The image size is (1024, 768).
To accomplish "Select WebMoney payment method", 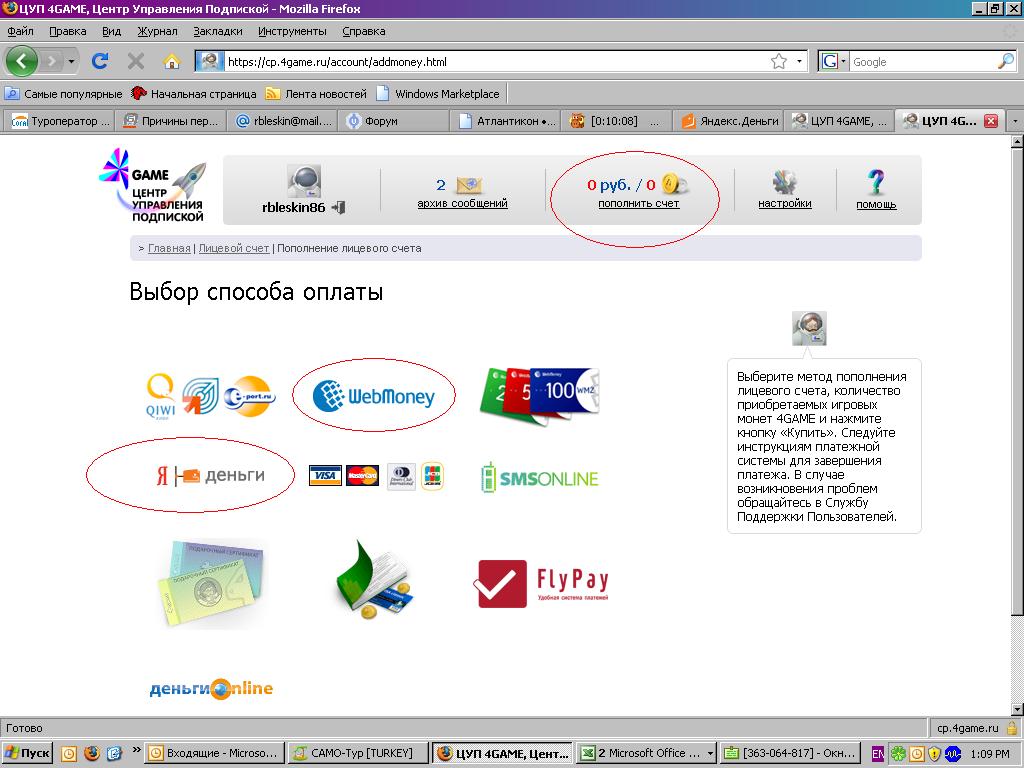I will tap(373, 397).
